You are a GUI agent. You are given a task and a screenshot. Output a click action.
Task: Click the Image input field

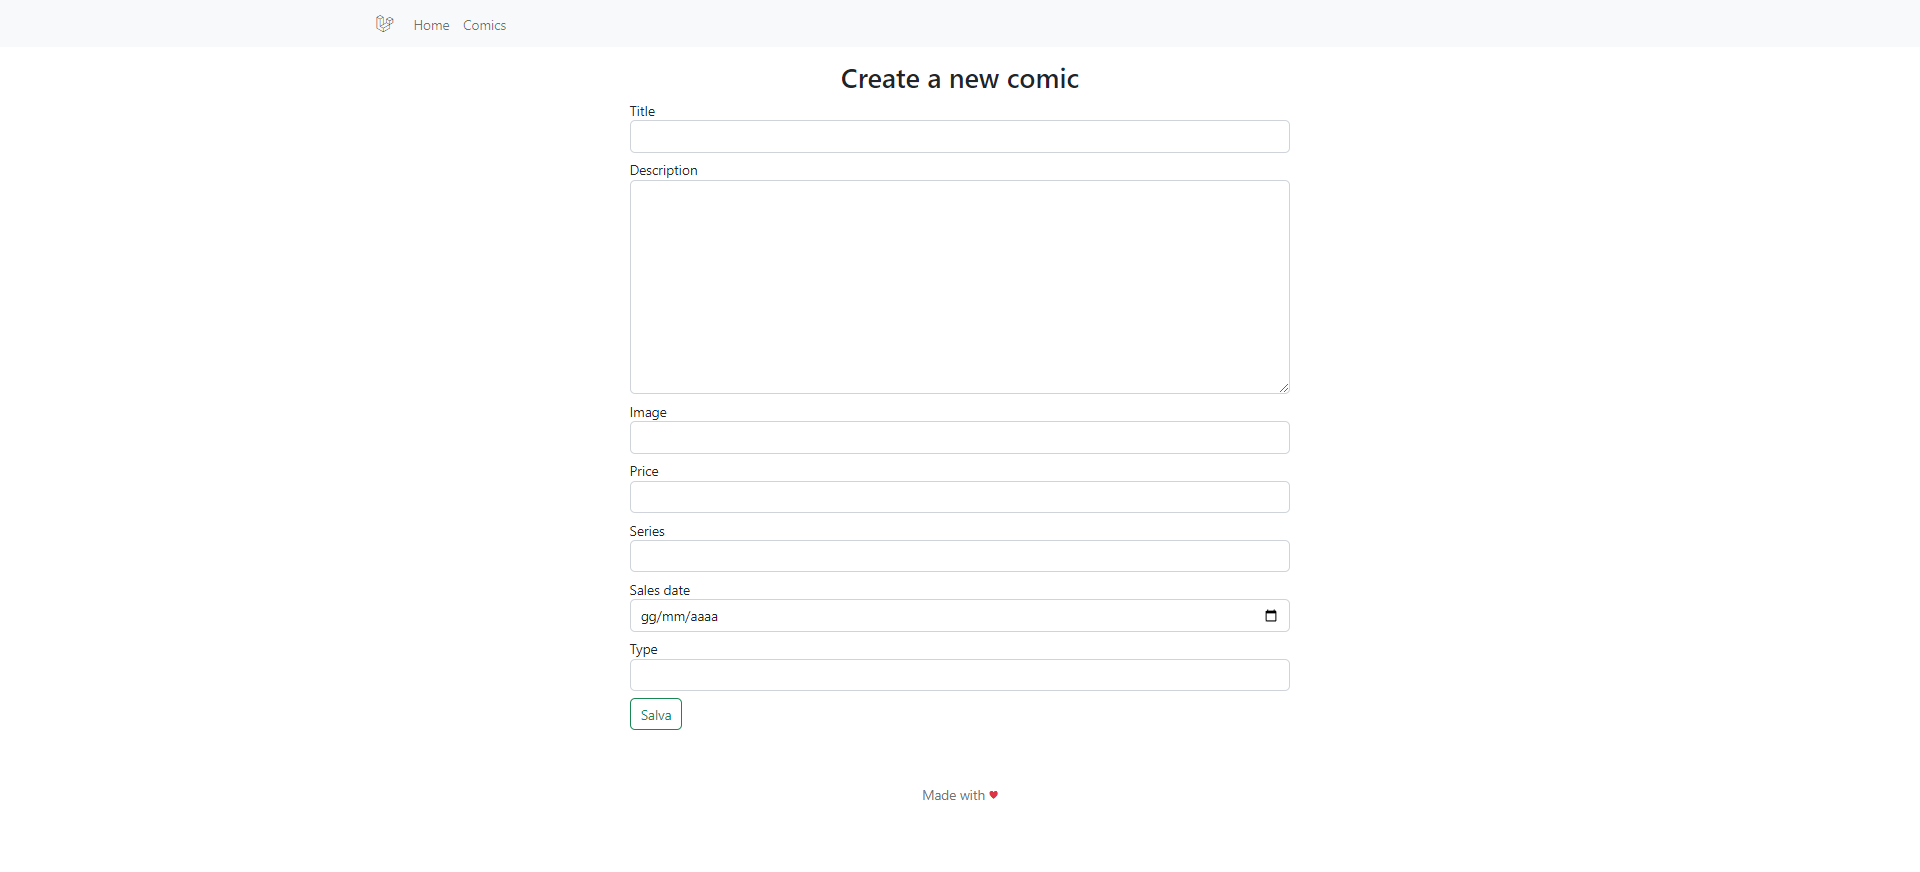[959, 437]
